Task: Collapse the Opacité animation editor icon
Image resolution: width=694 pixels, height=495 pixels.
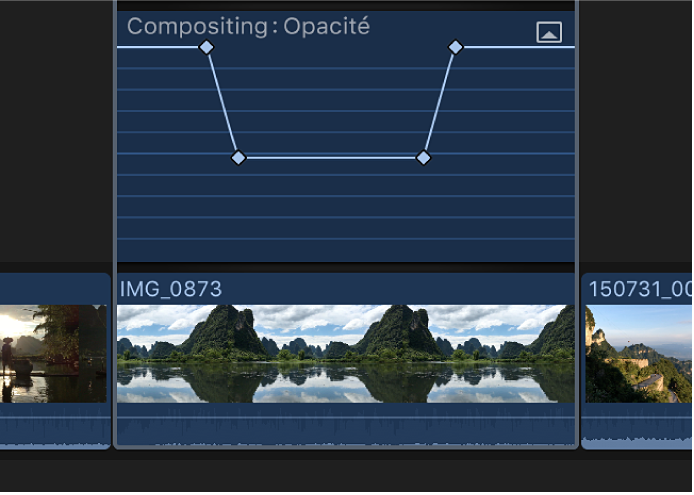Action: tap(549, 33)
